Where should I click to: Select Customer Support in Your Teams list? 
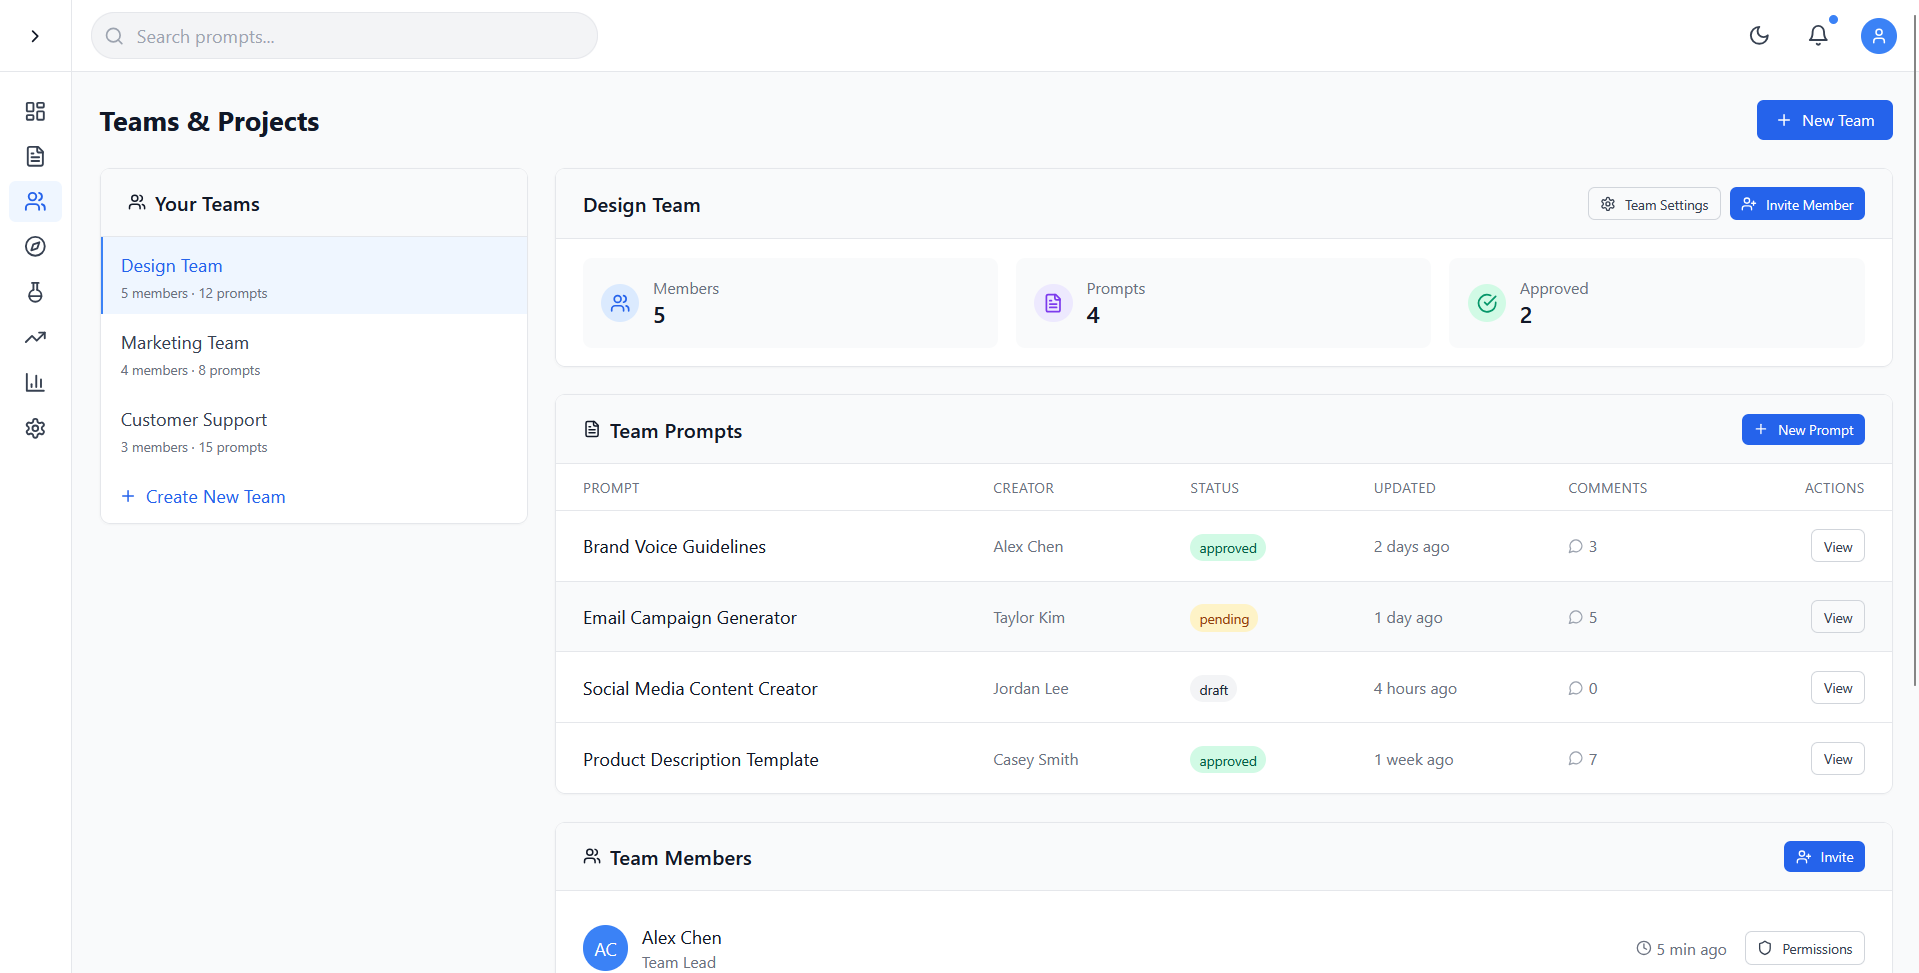pyautogui.click(x=314, y=430)
